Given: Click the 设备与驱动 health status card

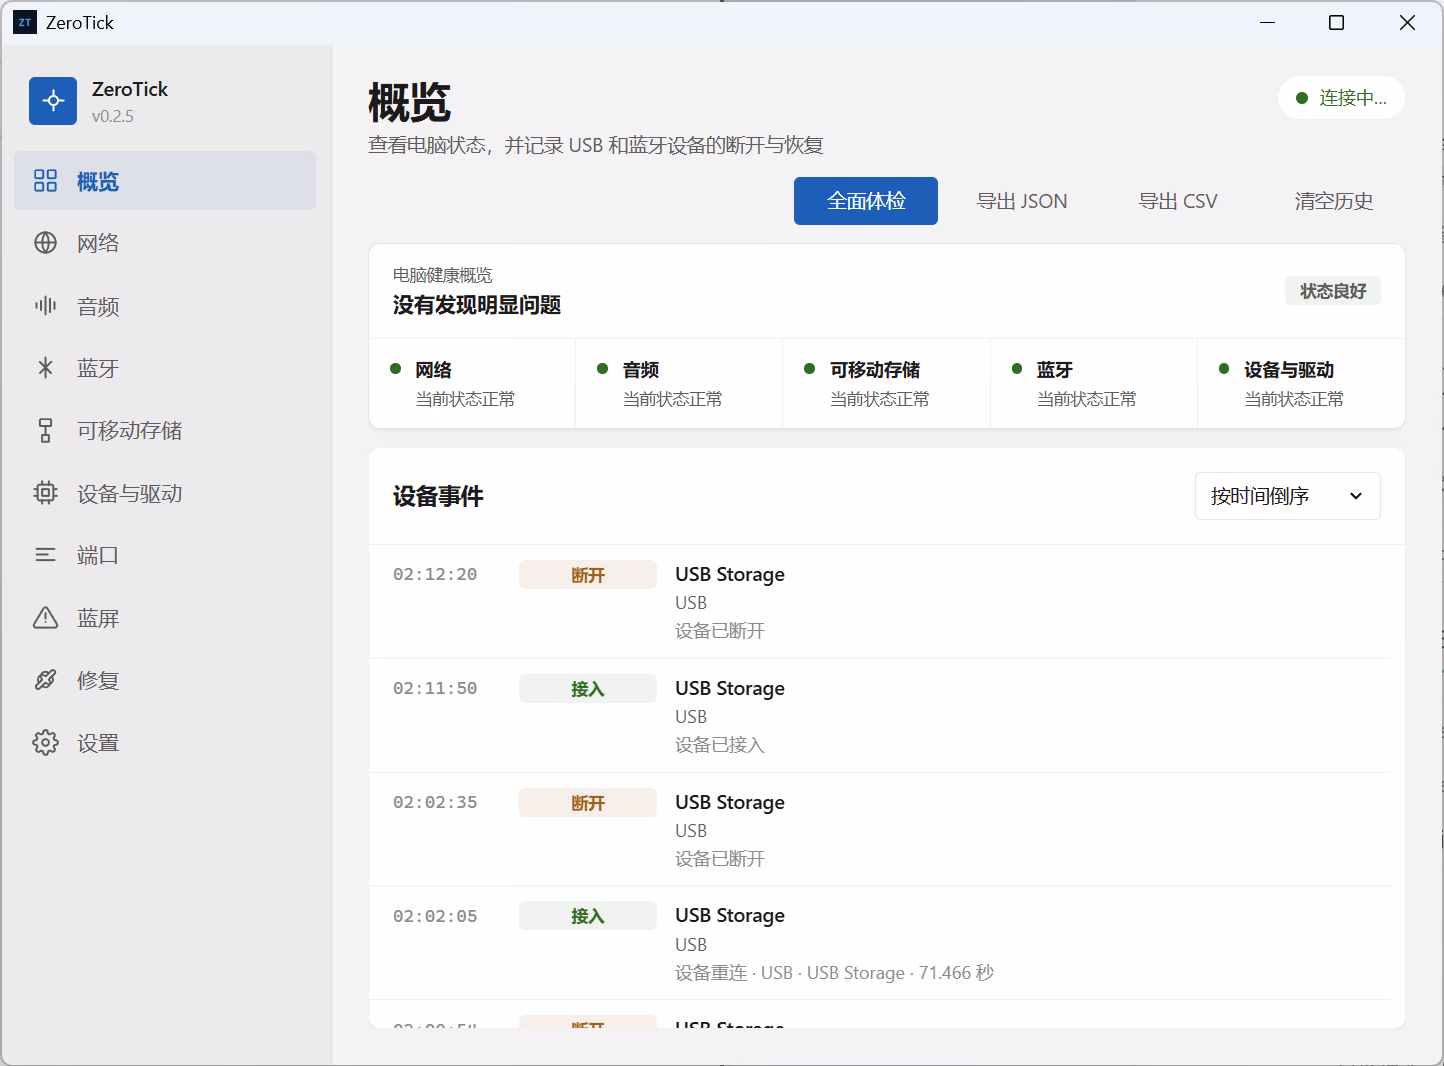Looking at the screenshot, I should [x=1301, y=384].
